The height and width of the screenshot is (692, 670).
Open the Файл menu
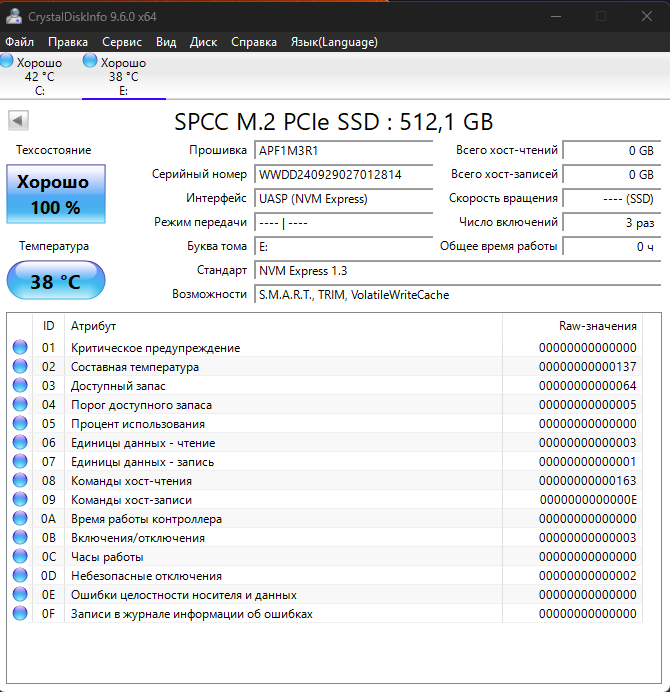pyautogui.click(x=19, y=42)
